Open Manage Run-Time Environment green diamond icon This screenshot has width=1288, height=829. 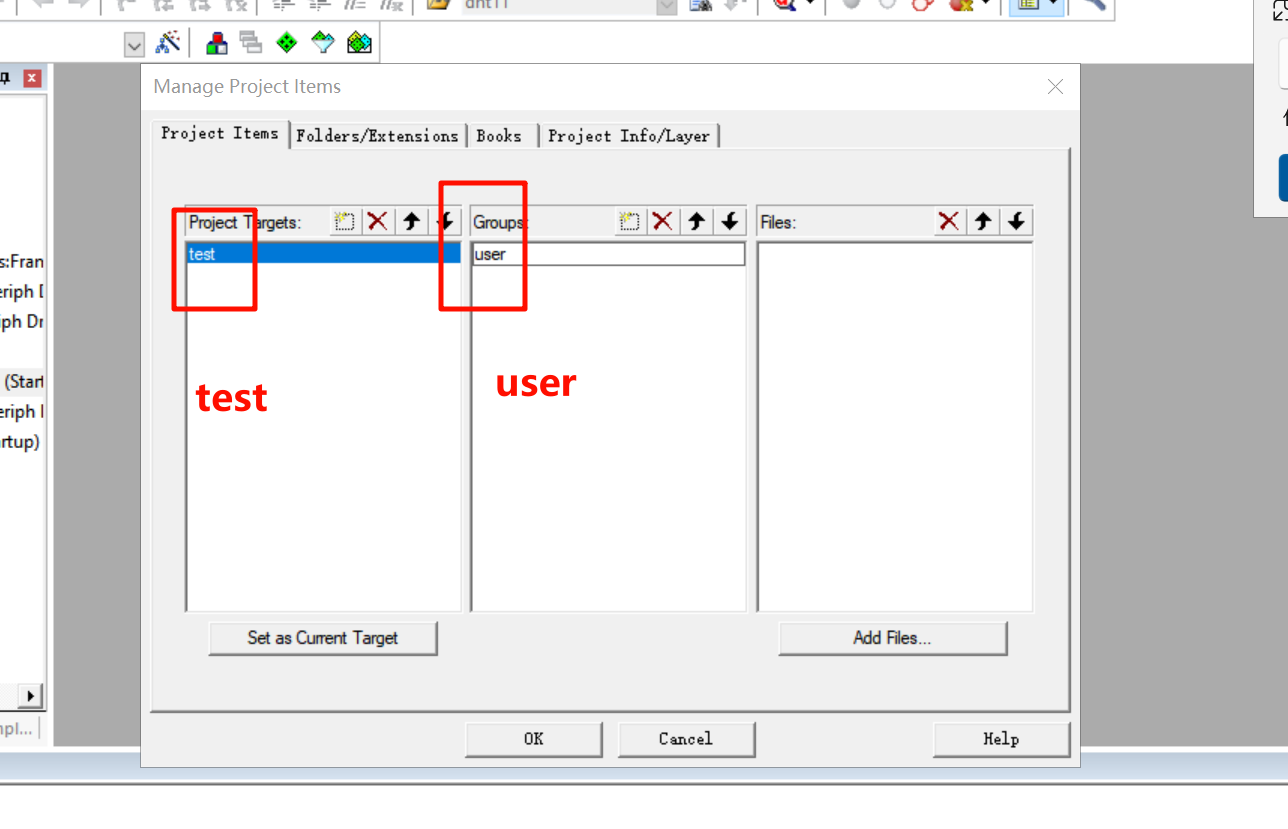286,43
